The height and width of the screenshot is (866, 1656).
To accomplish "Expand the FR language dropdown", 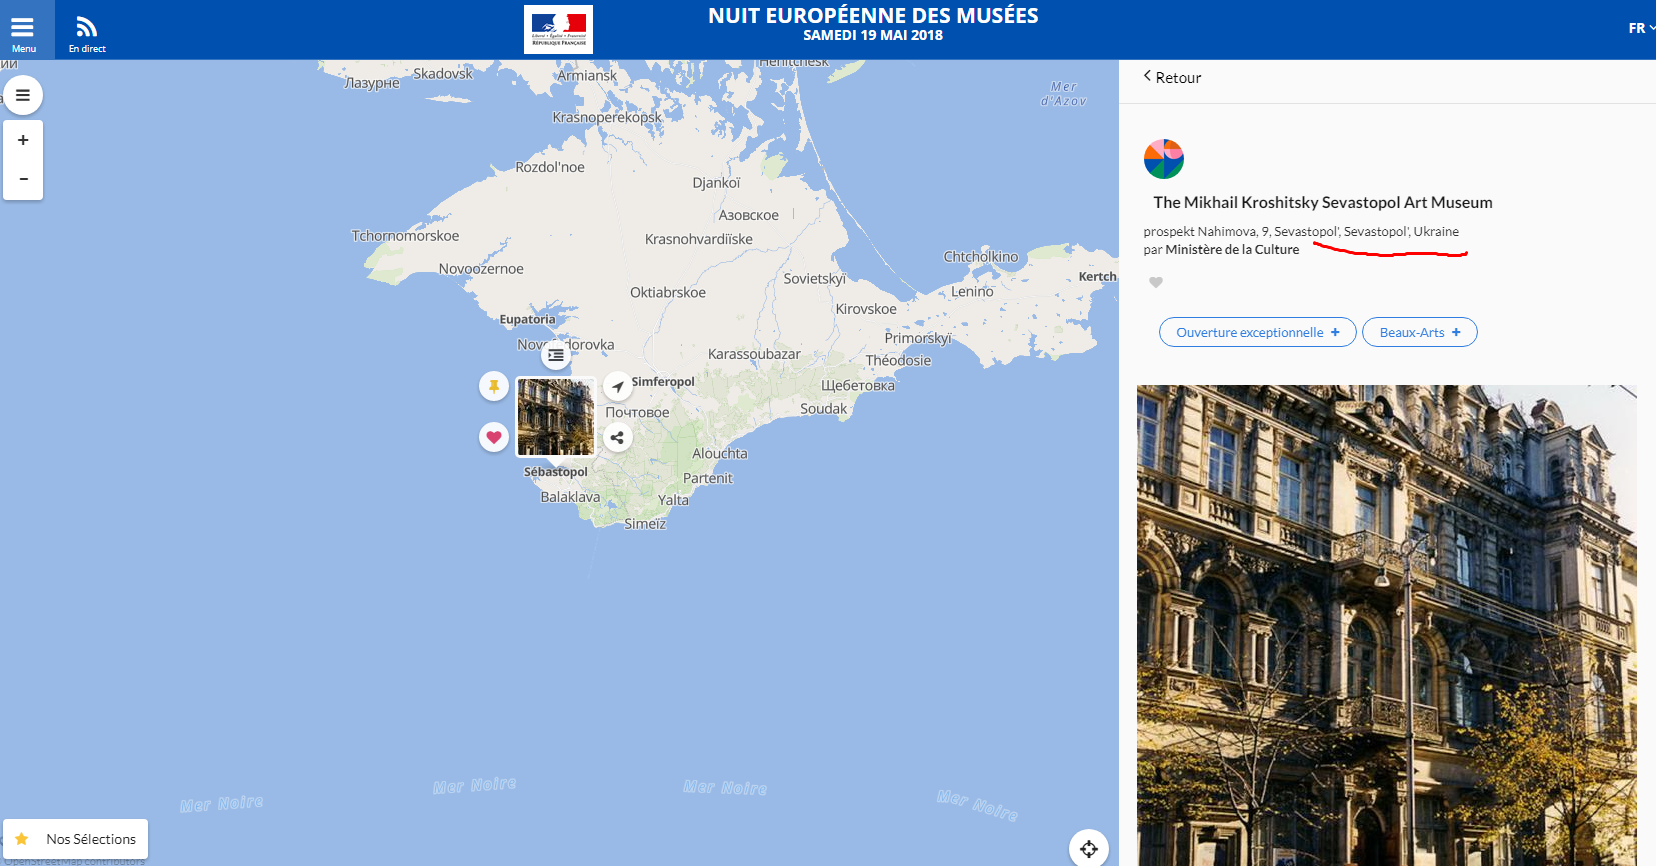I will 1641,28.
